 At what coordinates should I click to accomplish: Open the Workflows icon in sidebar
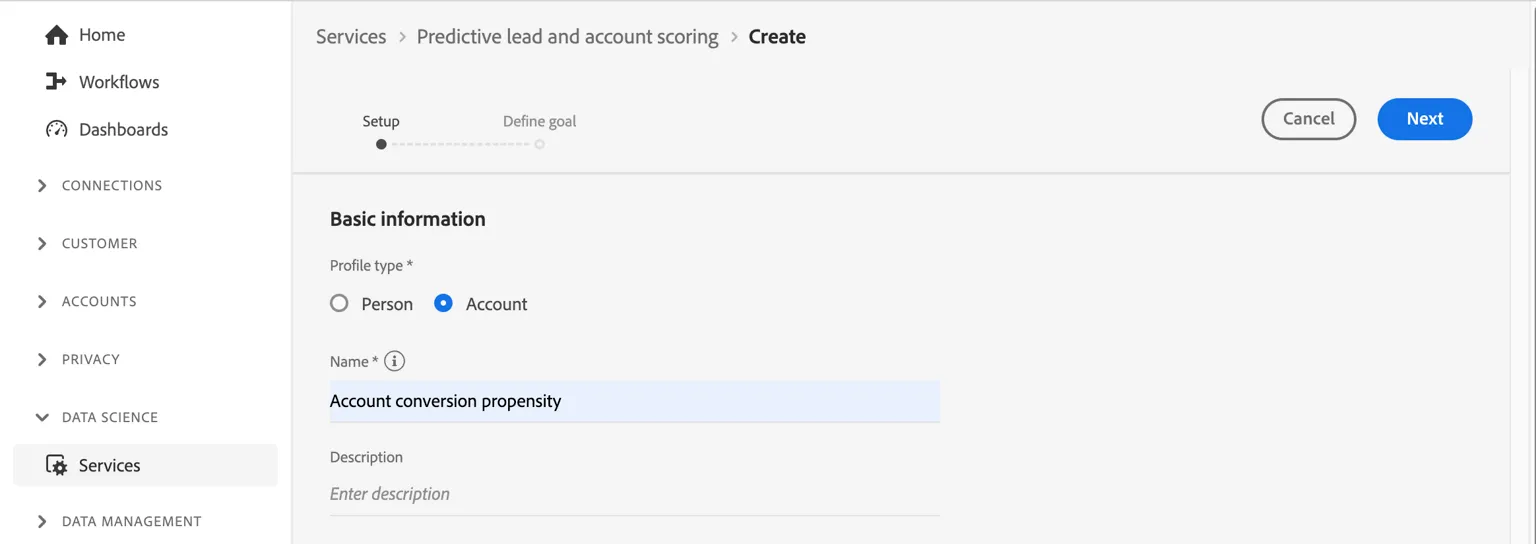point(57,82)
